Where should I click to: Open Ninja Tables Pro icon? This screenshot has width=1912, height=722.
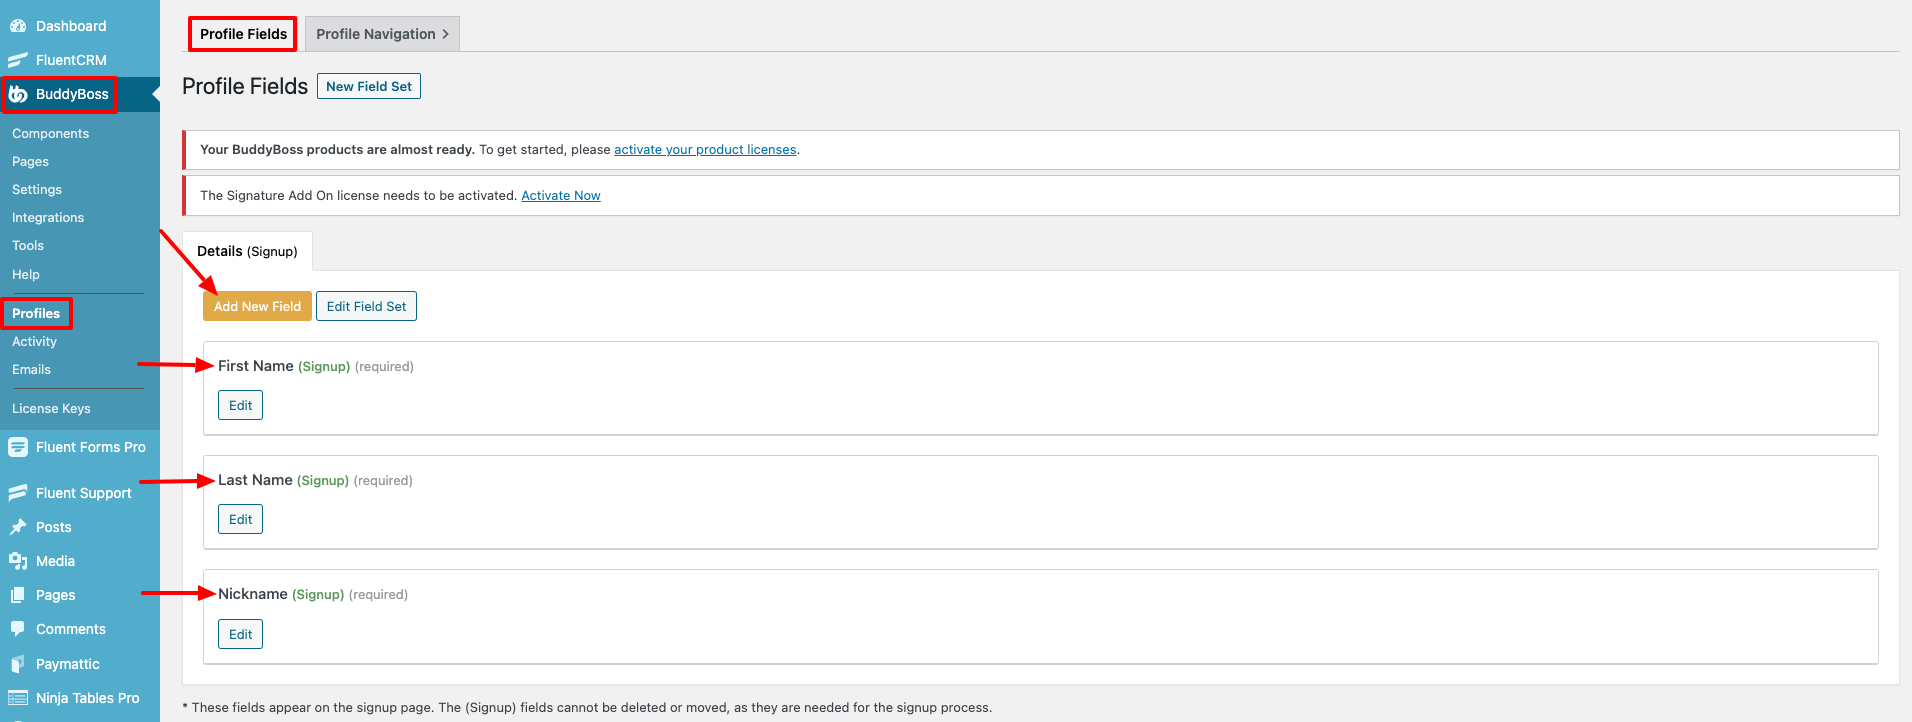click(x=18, y=698)
